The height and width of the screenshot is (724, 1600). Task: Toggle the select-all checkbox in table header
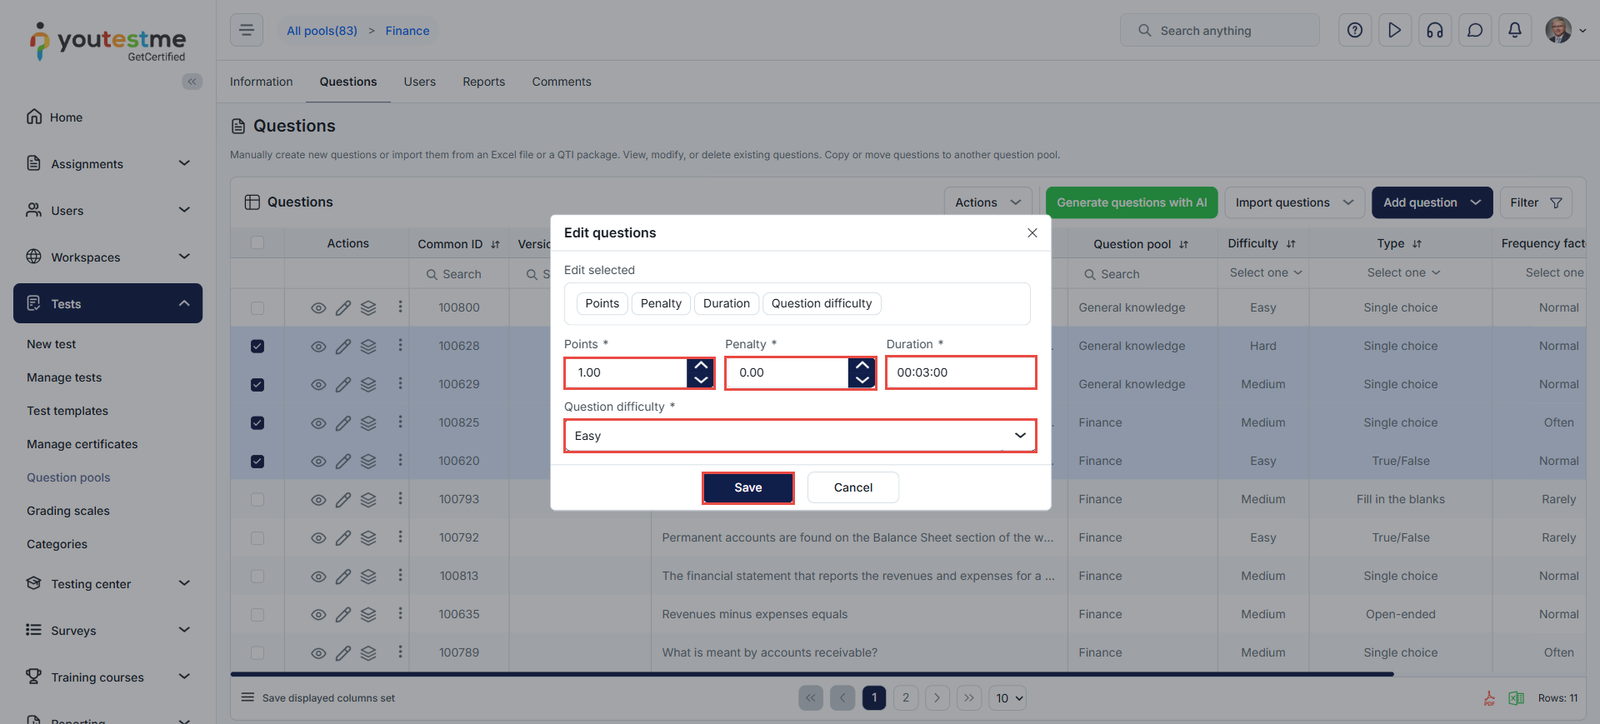257,243
